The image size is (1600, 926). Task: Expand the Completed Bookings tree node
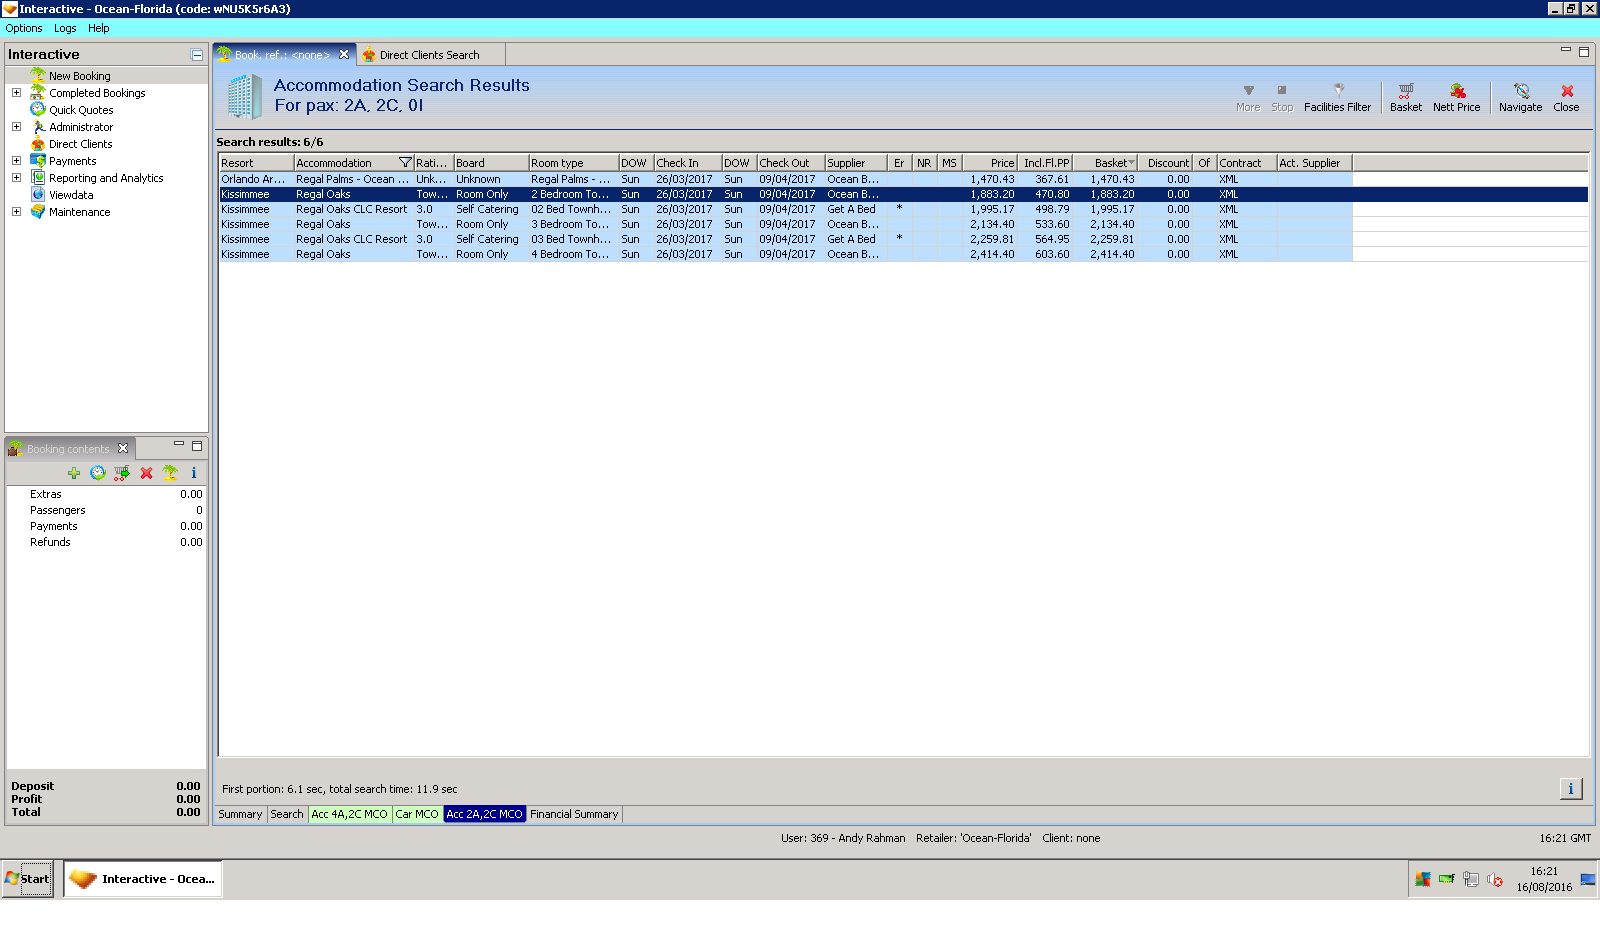coord(16,93)
